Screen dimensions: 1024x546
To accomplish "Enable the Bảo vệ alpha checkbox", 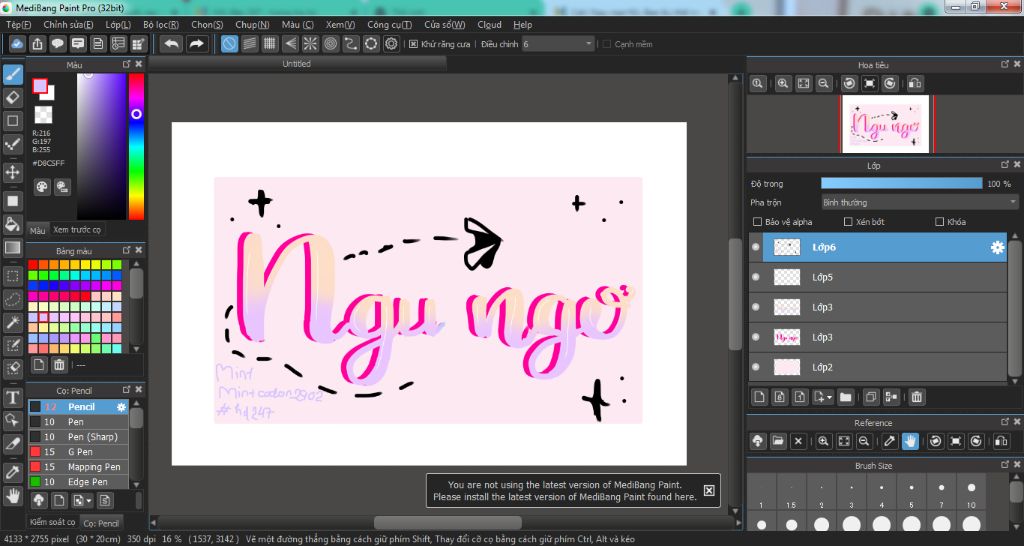I will [x=758, y=222].
